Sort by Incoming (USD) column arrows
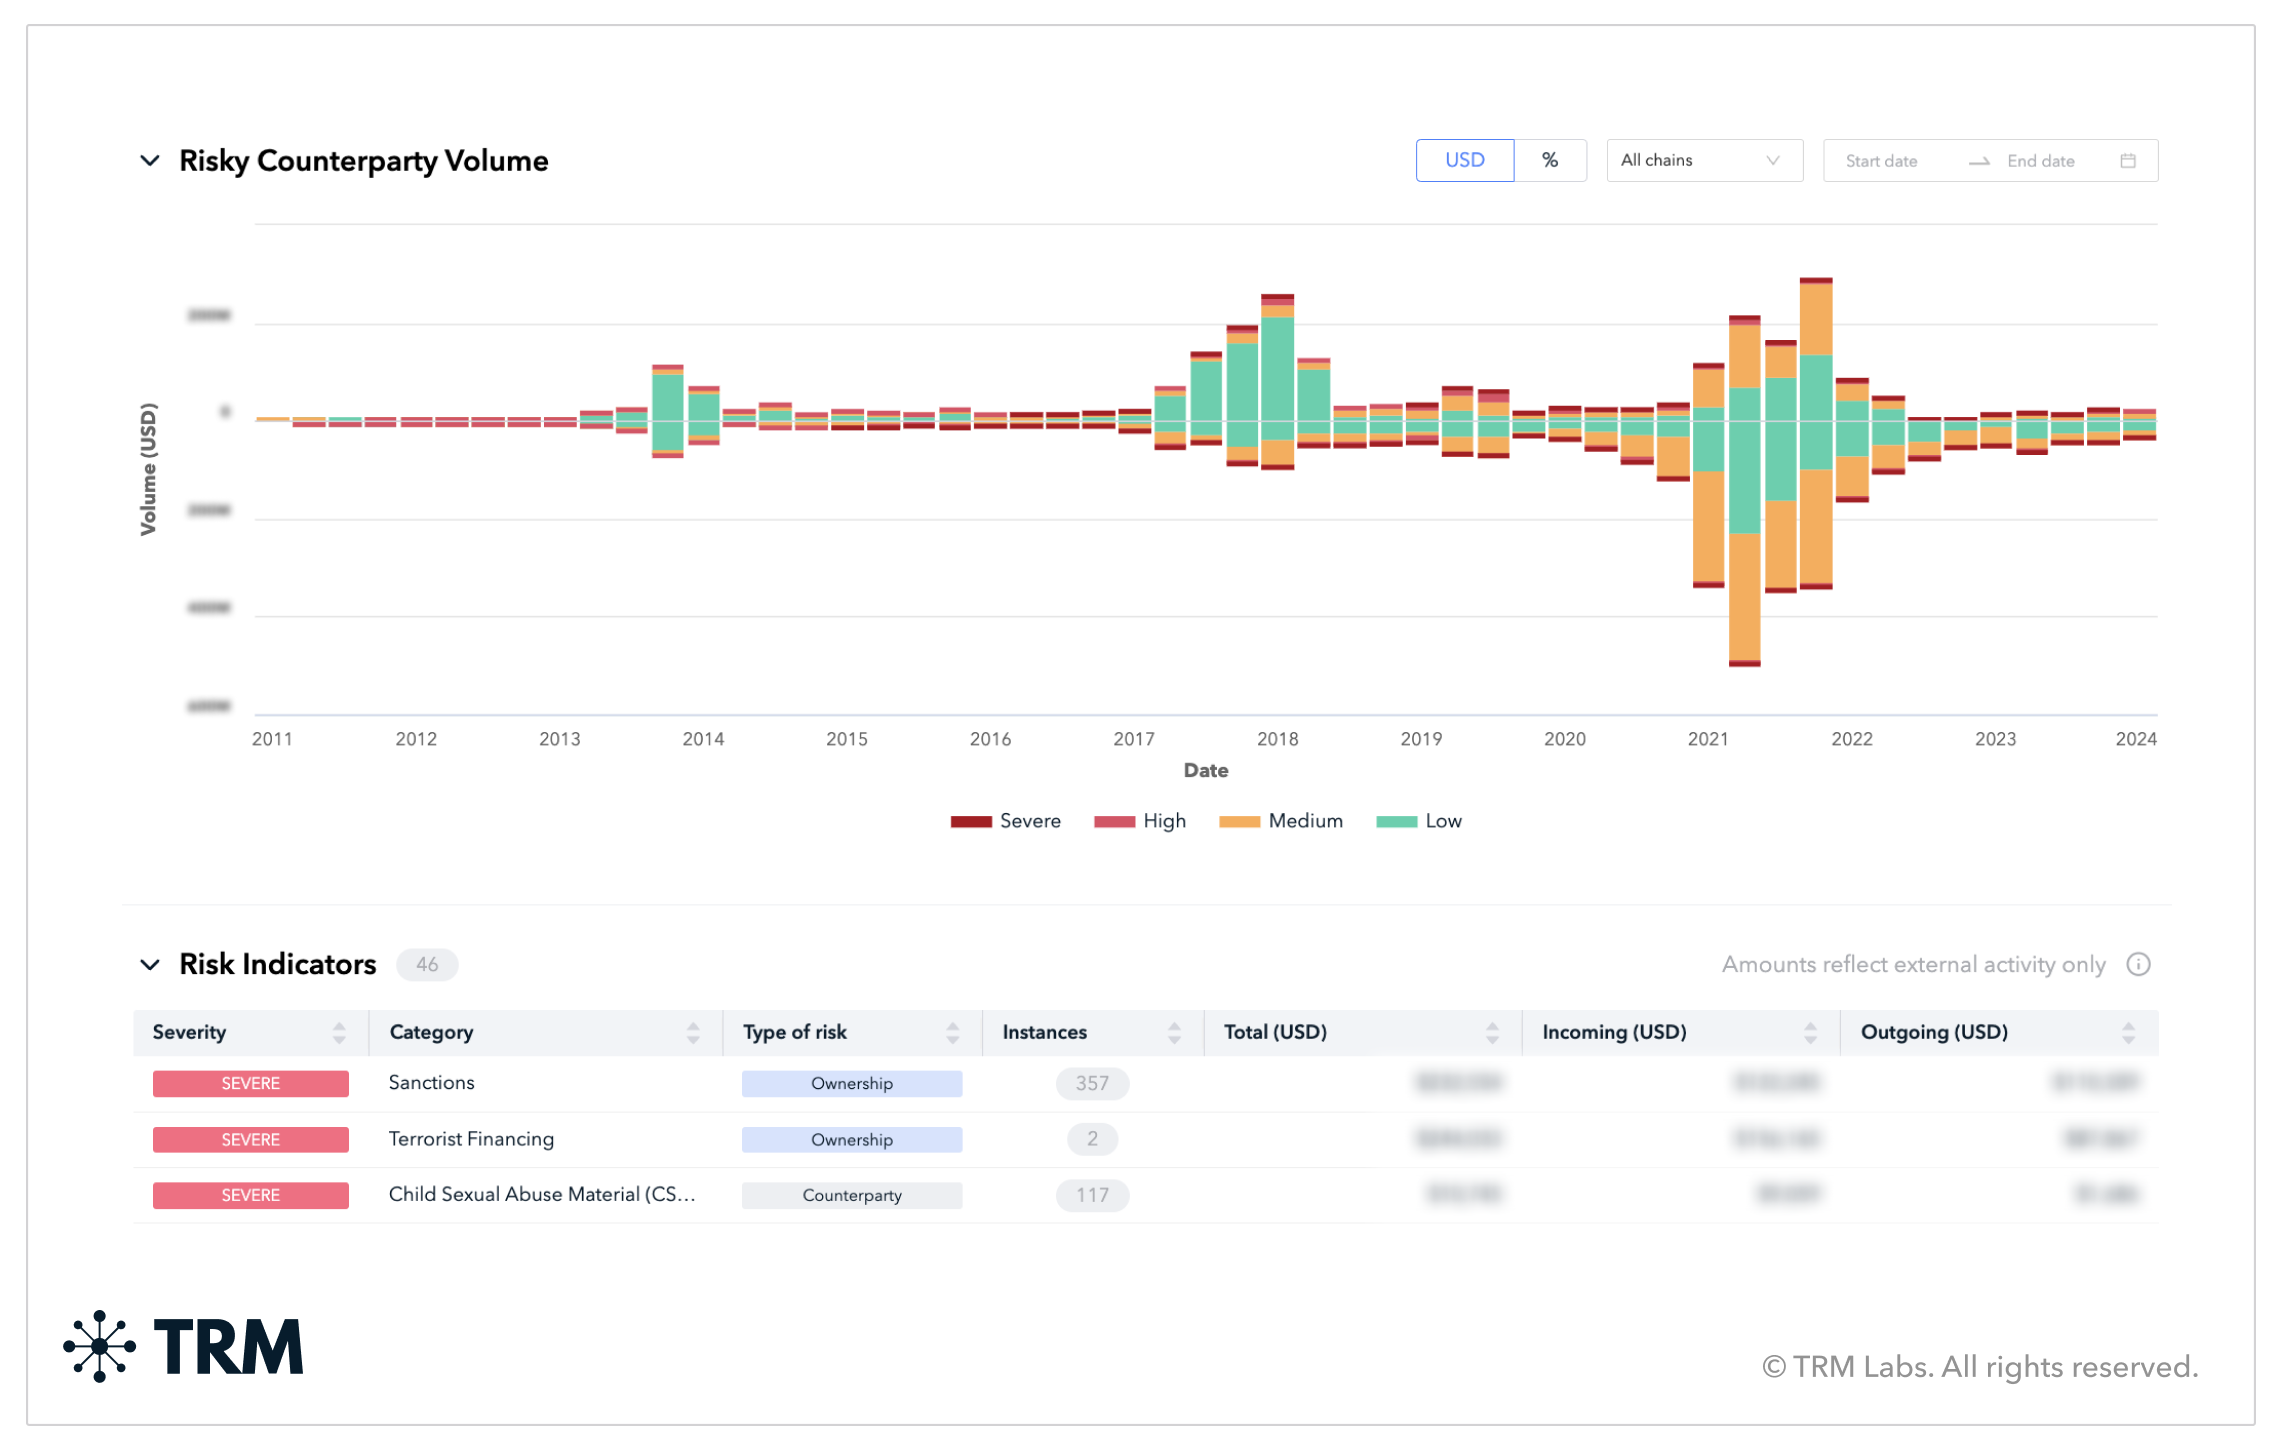This screenshot has width=2282, height=1450. (x=1810, y=1032)
